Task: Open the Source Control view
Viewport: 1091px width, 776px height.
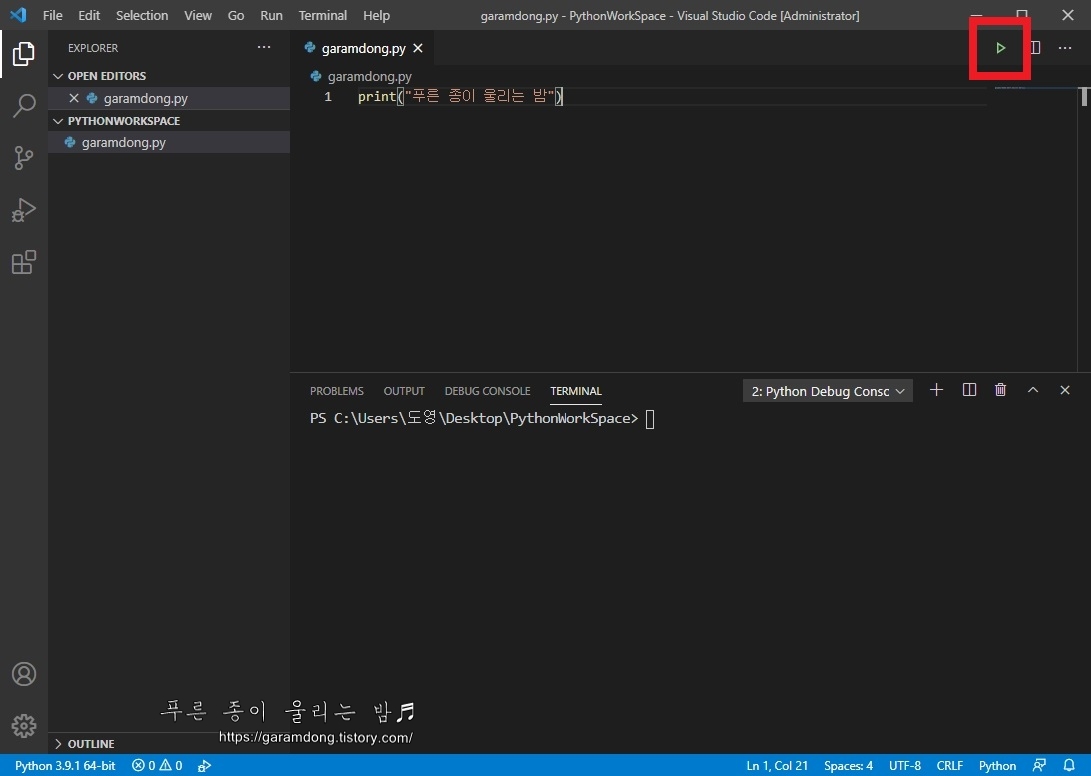Action: pos(24,158)
